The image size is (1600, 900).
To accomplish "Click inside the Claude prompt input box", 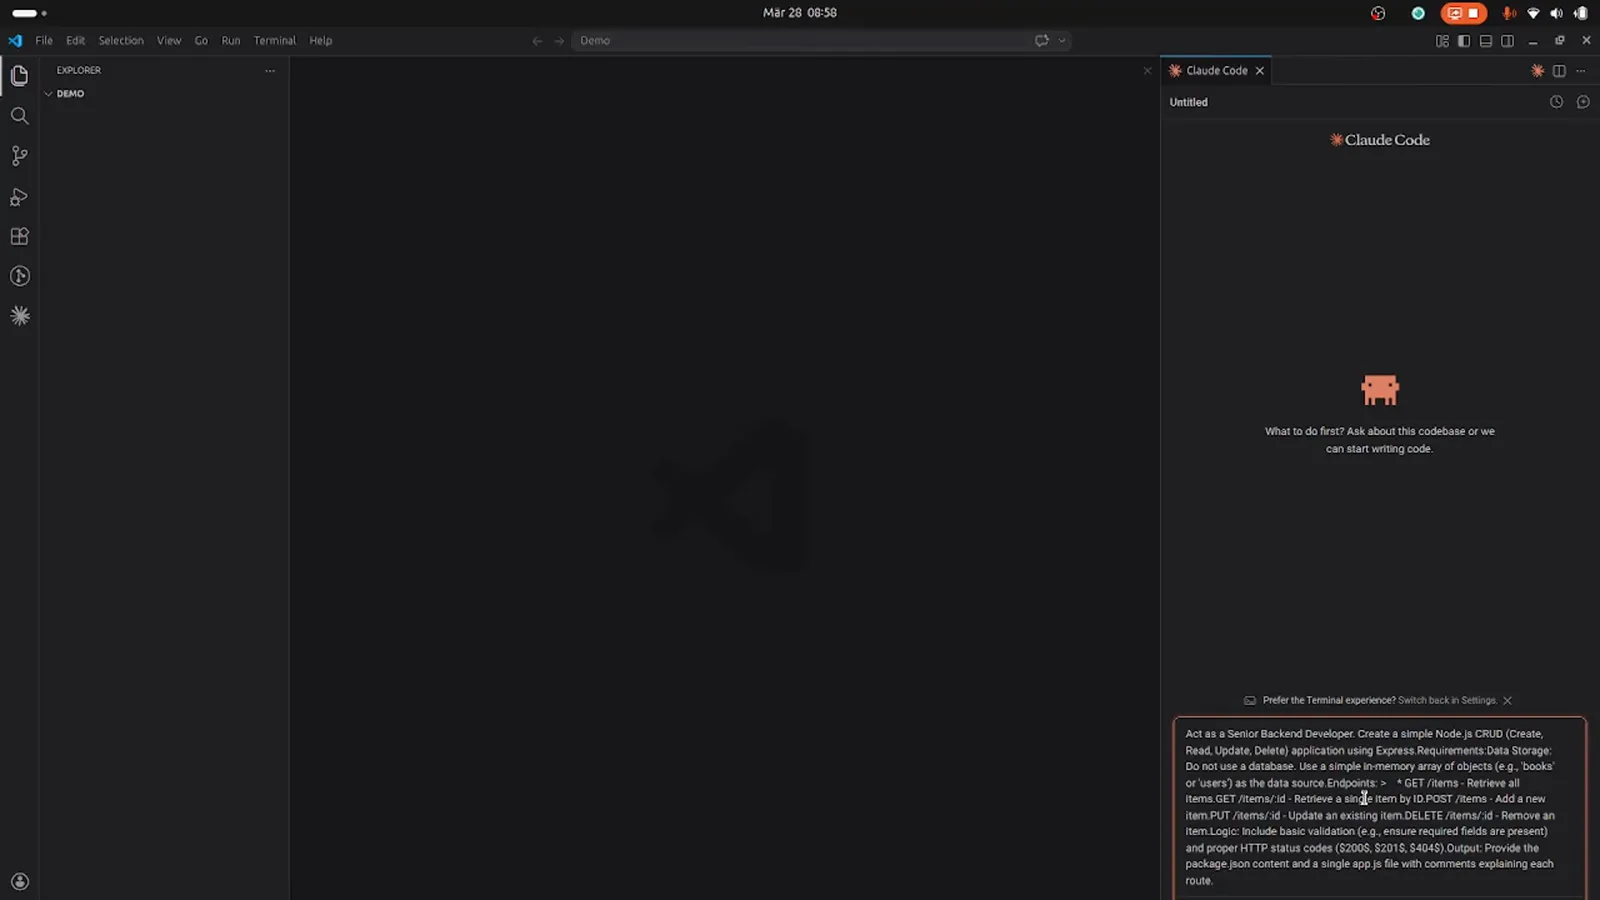I will point(1380,807).
